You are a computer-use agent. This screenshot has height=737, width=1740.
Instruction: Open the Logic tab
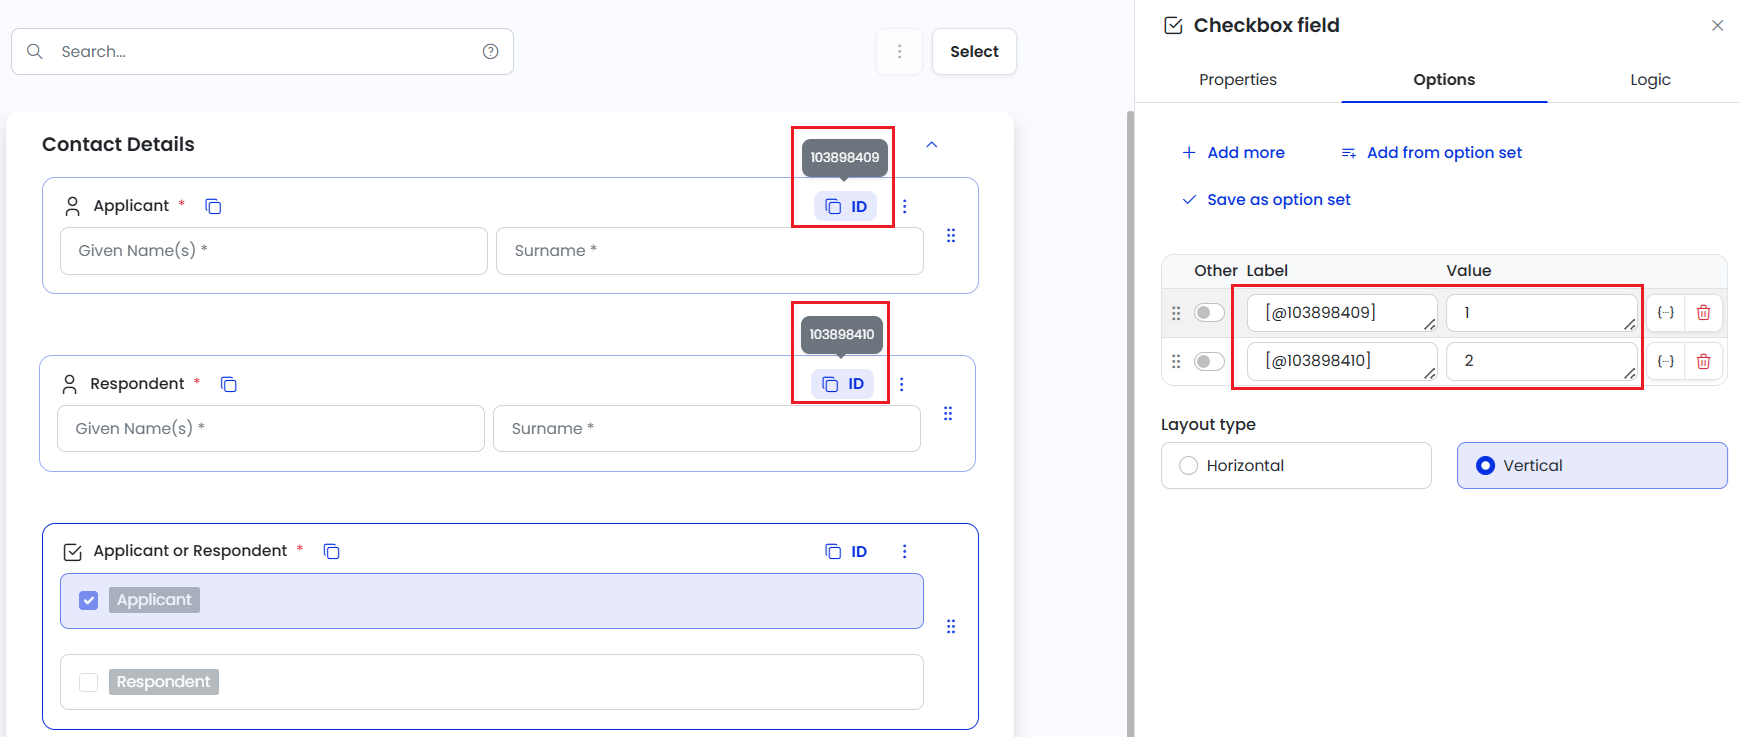tap(1649, 80)
